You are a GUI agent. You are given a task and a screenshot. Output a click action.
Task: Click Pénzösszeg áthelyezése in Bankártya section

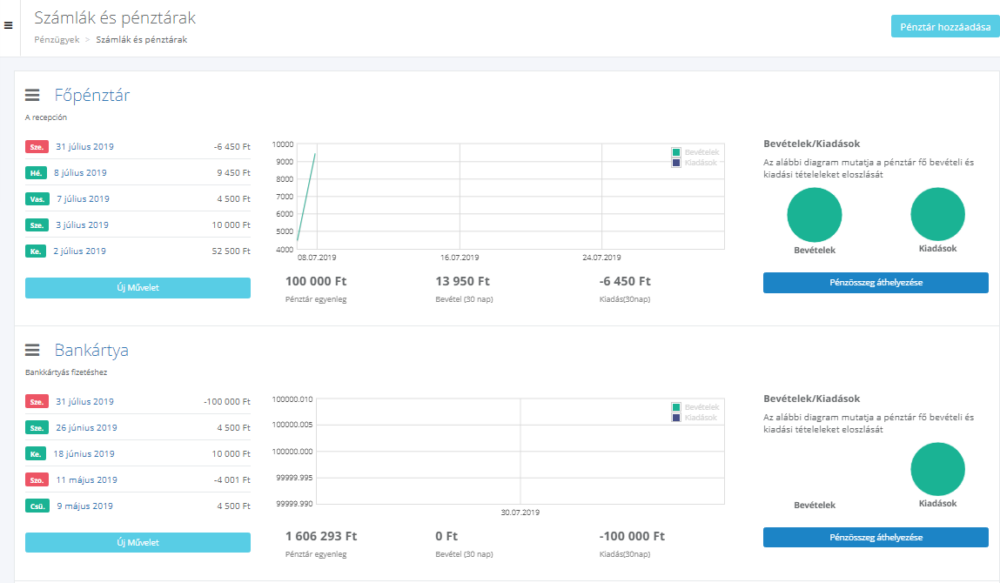coord(875,537)
